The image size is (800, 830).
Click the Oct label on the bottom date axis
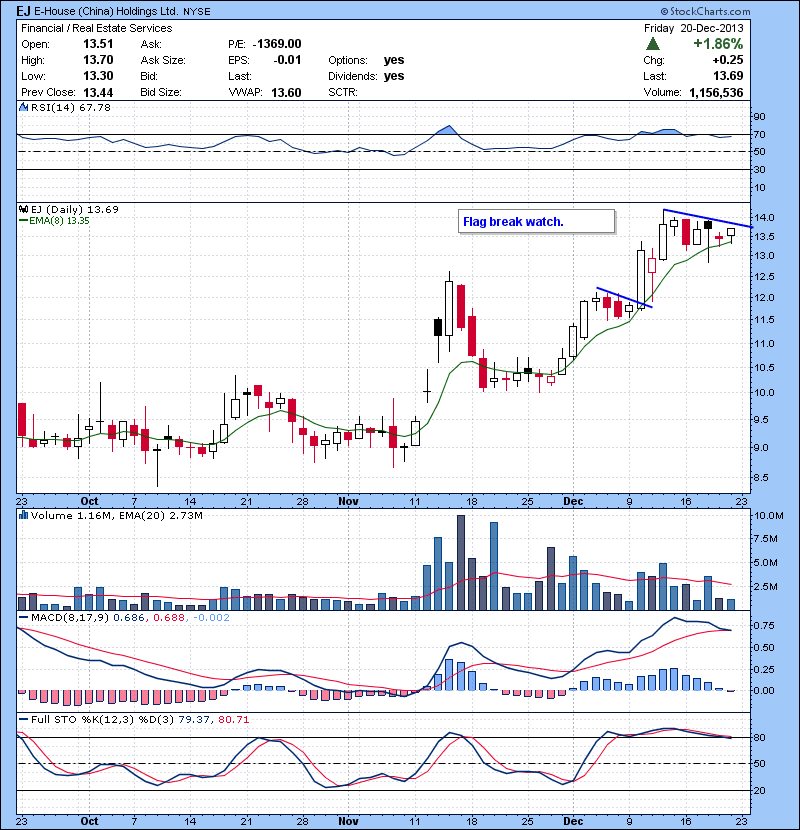tap(89, 821)
